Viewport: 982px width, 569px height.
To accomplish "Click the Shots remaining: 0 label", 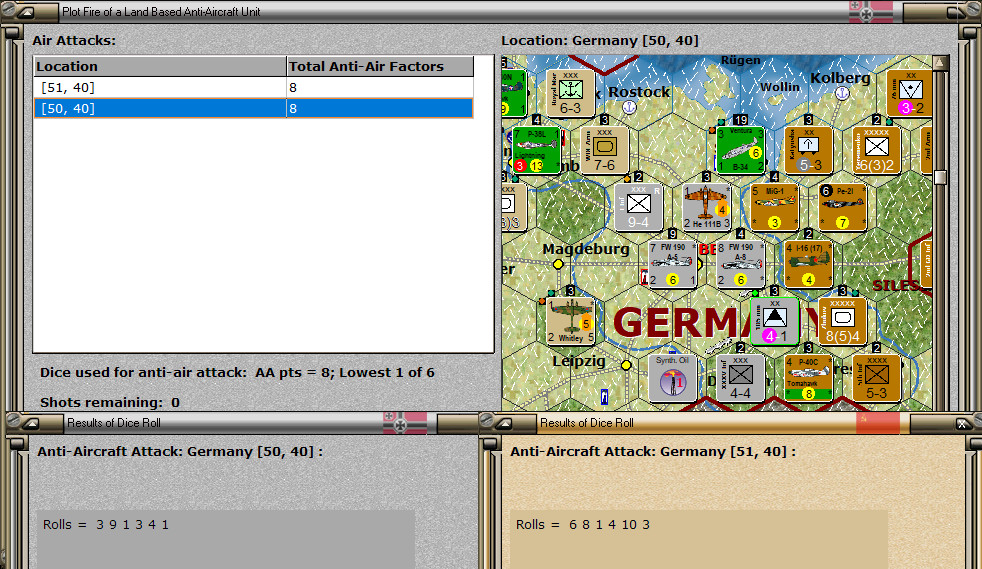I will coord(110,402).
